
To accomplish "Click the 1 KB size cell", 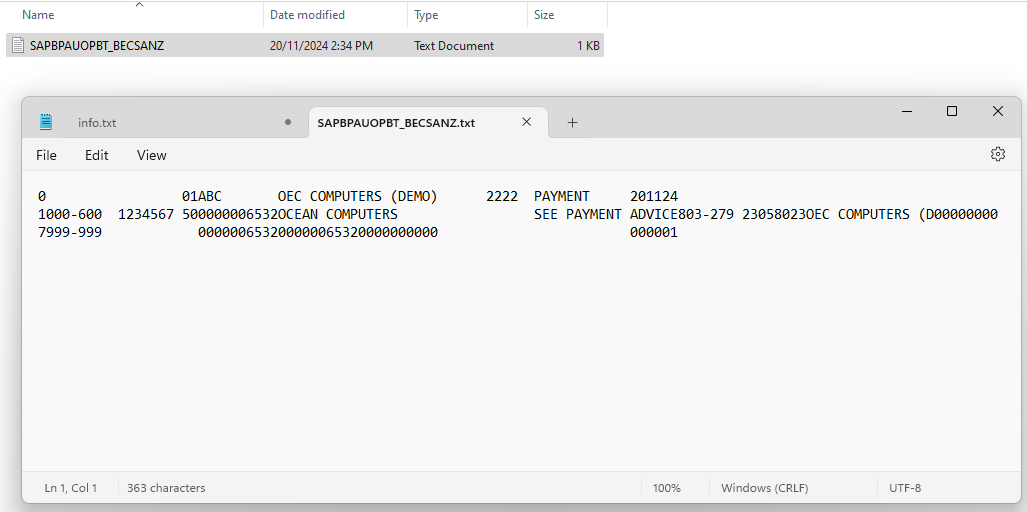I will point(588,46).
